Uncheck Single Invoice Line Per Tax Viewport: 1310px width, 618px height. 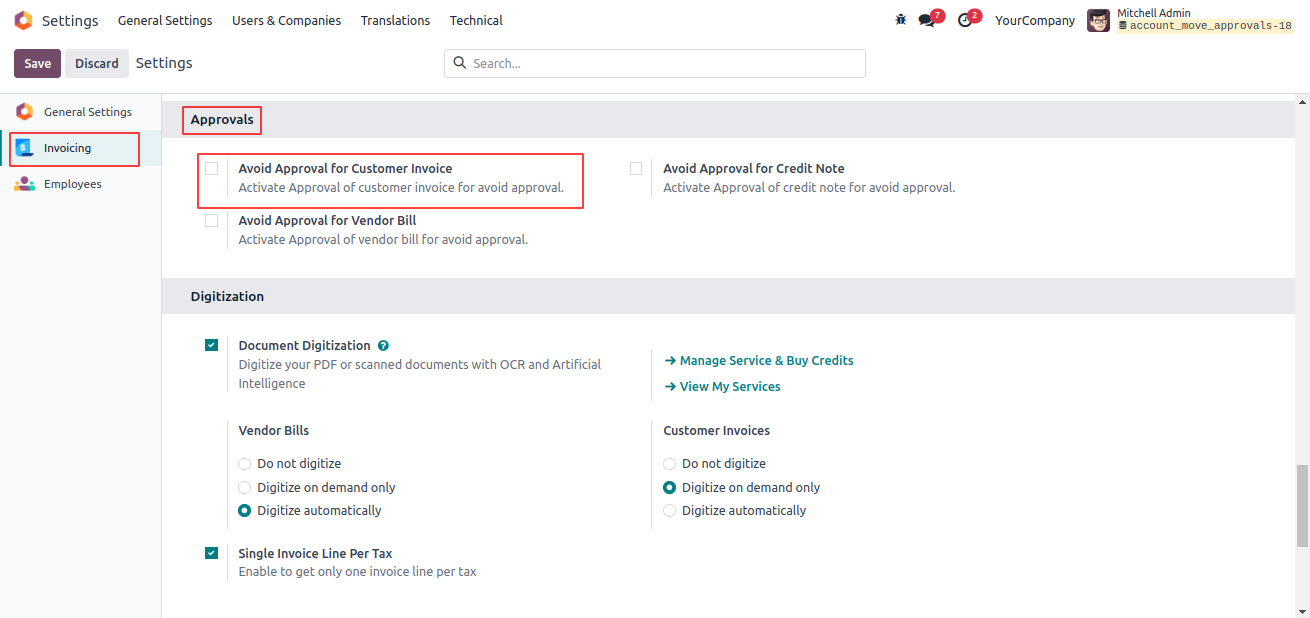tap(211, 553)
